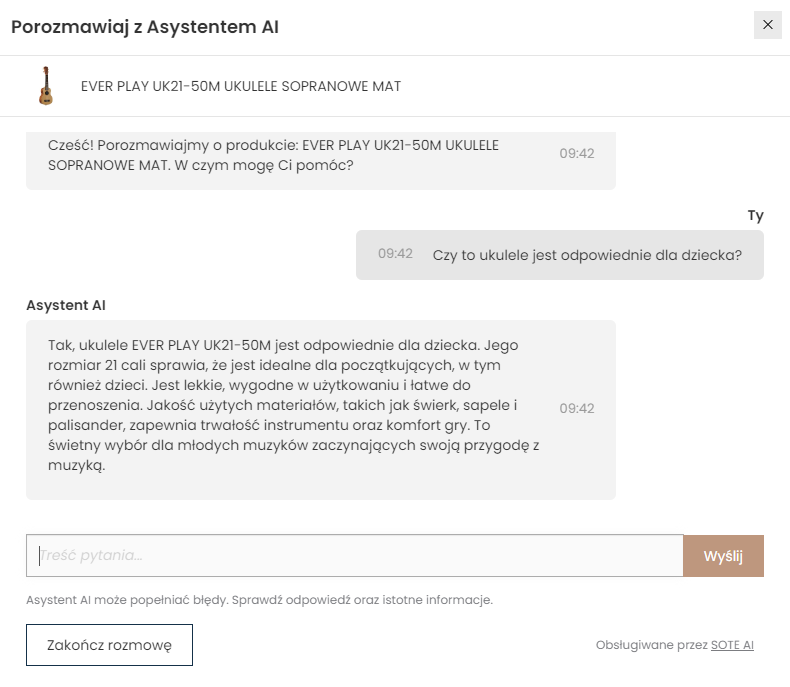Screen dimensions: 790x687
Task: Click the 09:42 timestamp in the greeting message
Action: point(577,154)
